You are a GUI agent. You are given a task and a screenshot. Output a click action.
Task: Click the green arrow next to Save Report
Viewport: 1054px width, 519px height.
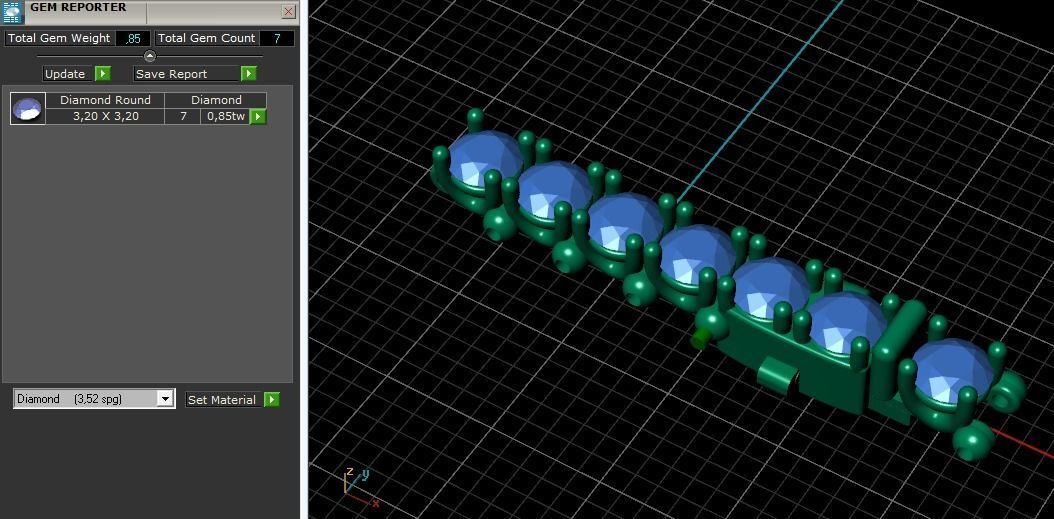[249, 74]
